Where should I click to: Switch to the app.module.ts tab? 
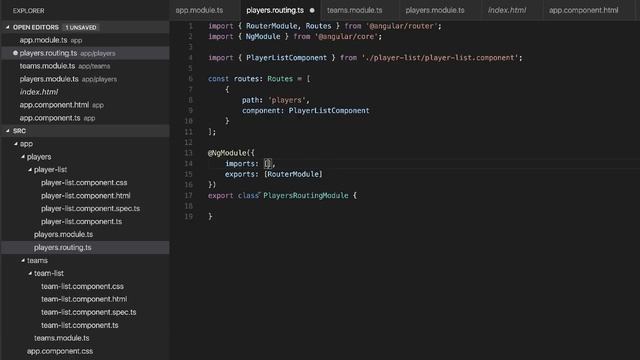(199, 10)
